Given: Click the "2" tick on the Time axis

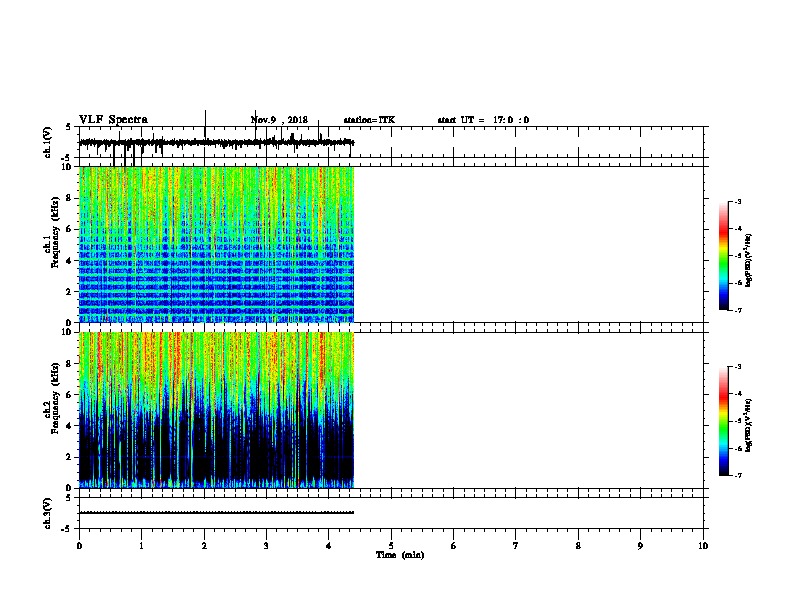Looking at the screenshot, I should pos(204,546).
